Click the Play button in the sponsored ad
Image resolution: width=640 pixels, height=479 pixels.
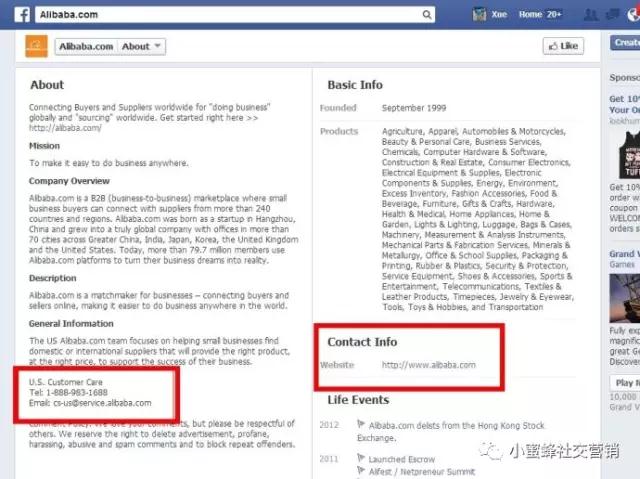625,383
